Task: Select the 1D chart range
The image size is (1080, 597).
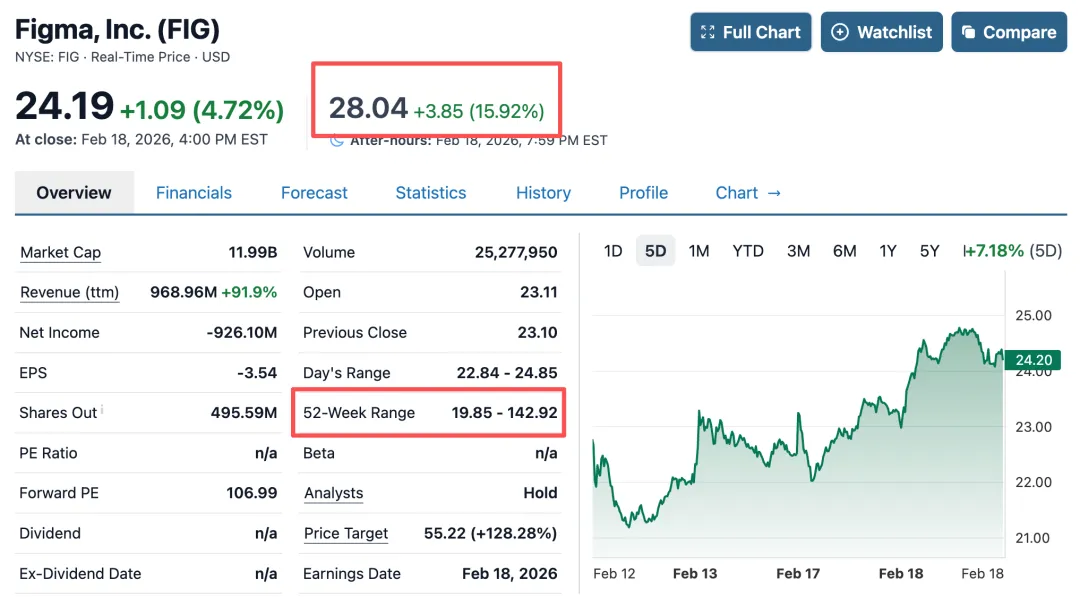Action: pos(613,251)
